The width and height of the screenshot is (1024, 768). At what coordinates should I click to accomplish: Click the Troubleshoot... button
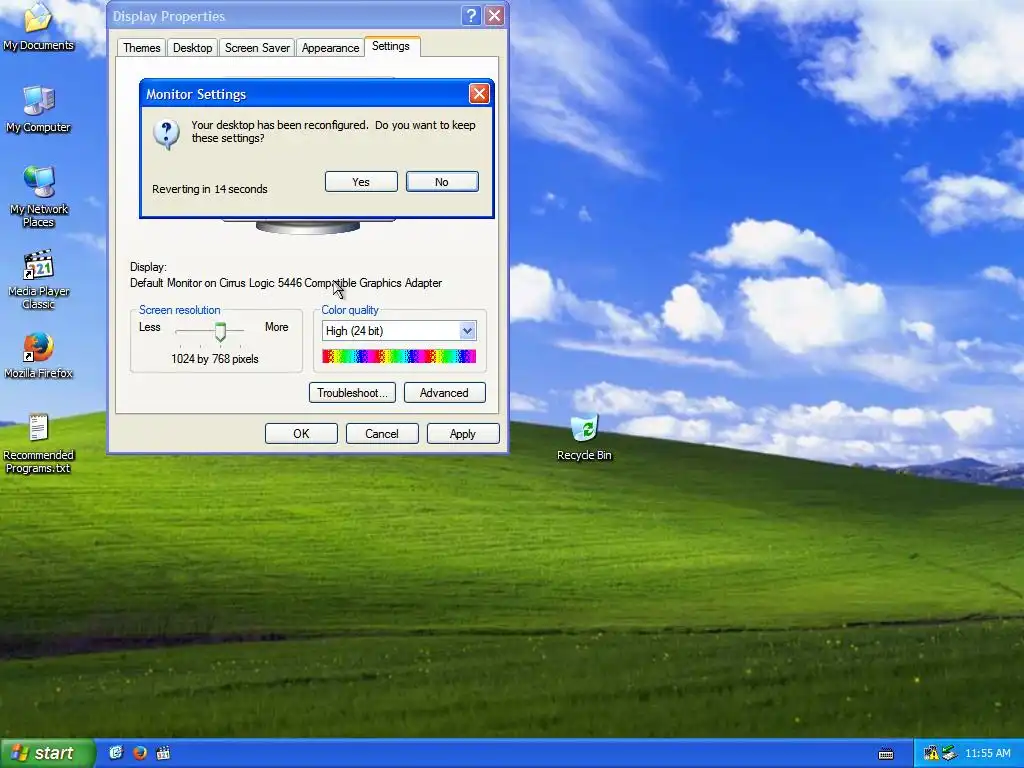point(352,392)
